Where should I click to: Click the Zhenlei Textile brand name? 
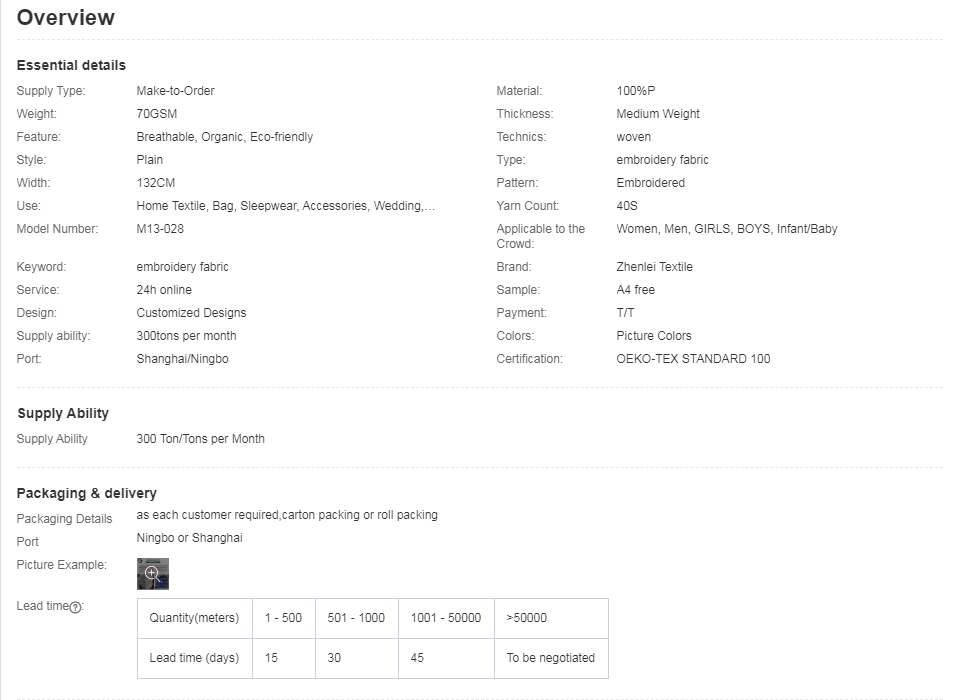tap(654, 267)
